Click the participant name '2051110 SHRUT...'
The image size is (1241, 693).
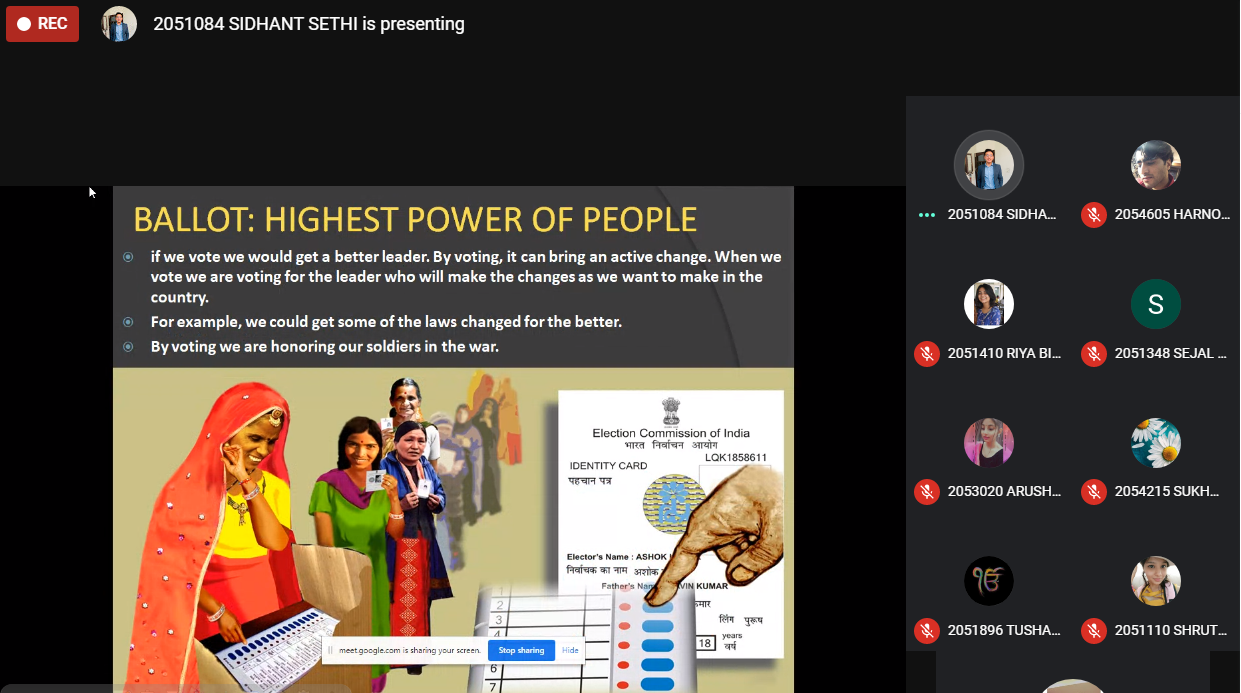tap(1171, 630)
